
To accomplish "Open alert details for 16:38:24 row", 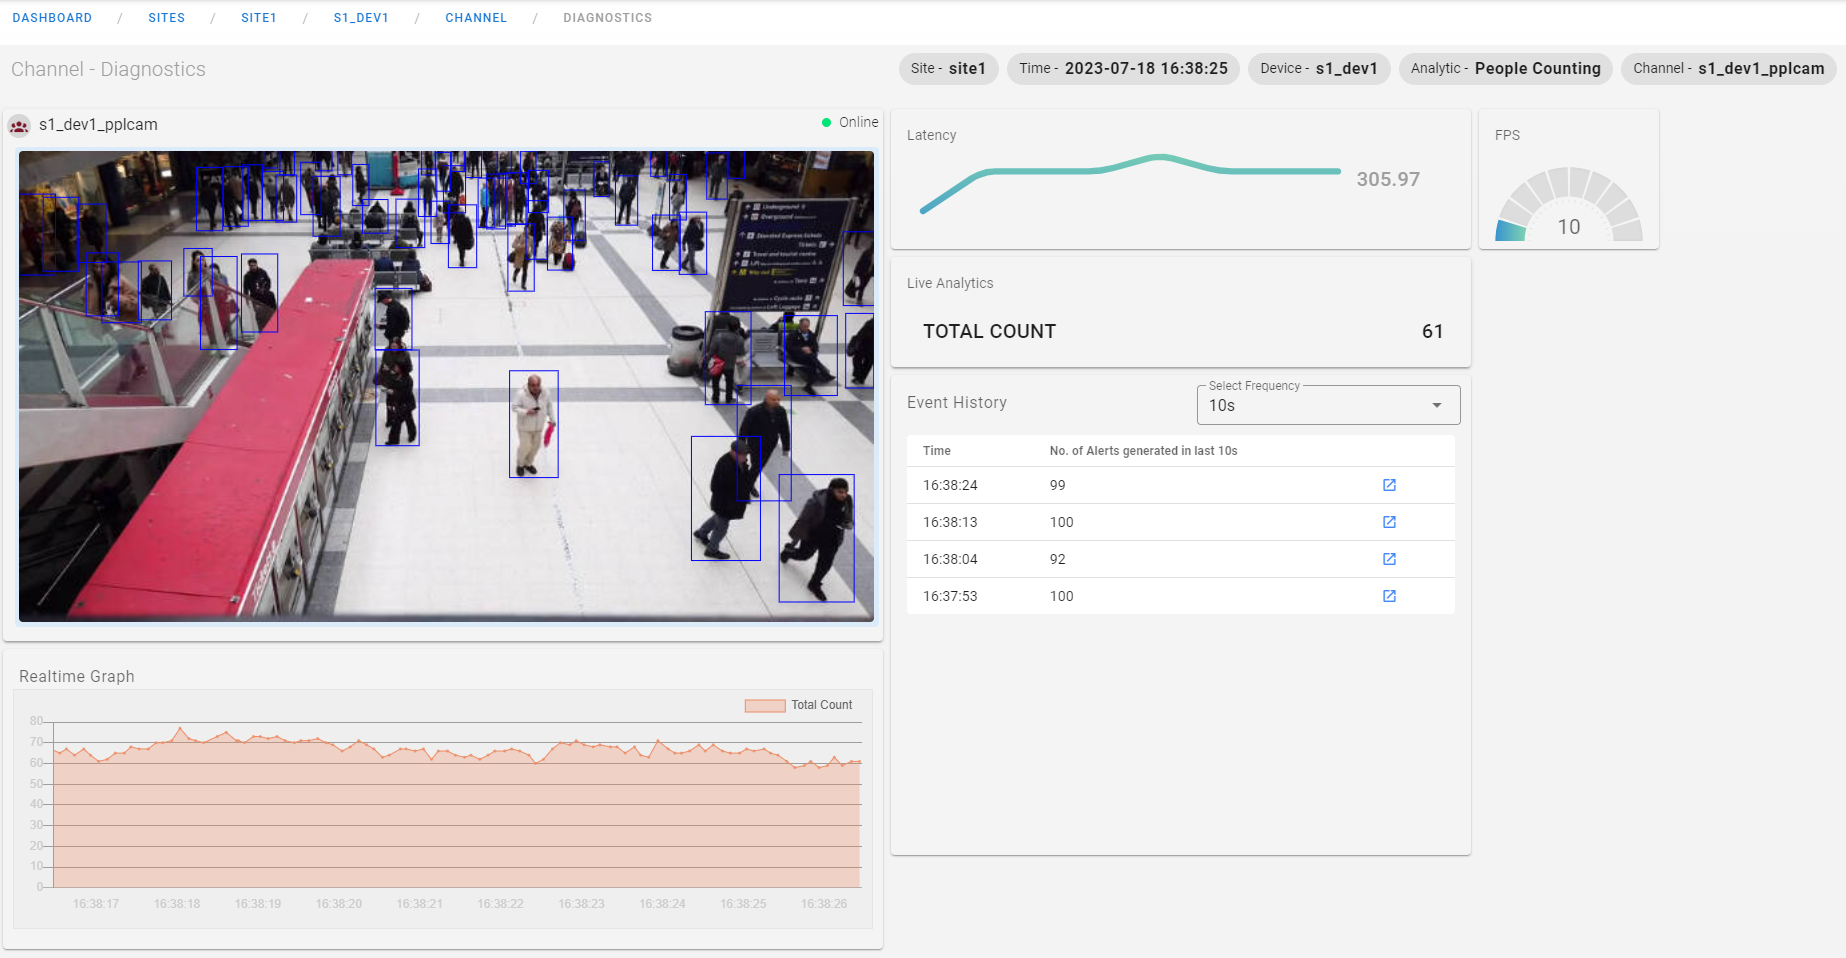I will (1389, 485).
